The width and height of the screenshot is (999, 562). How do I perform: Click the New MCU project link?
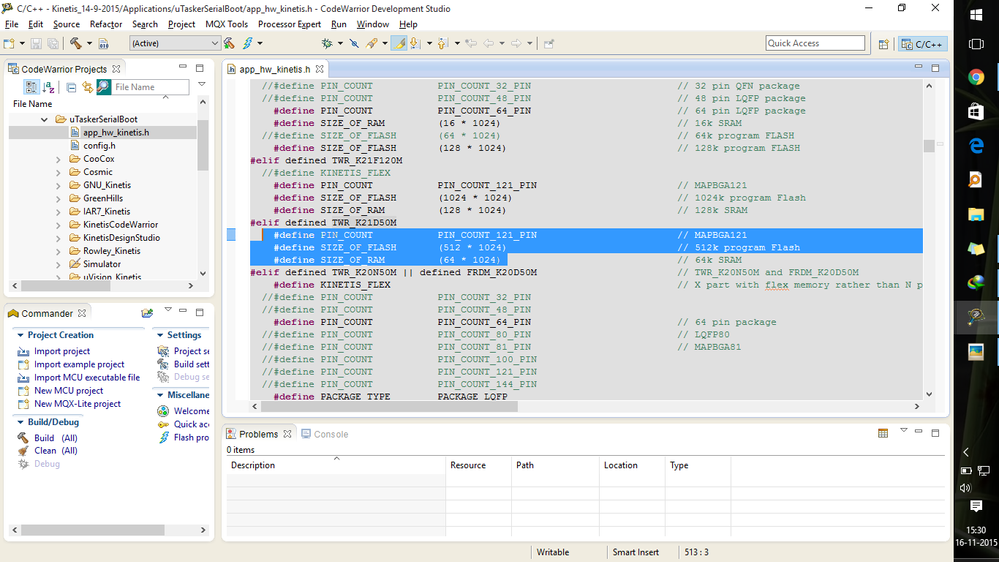pyautogui.click(x=68, y=391)
